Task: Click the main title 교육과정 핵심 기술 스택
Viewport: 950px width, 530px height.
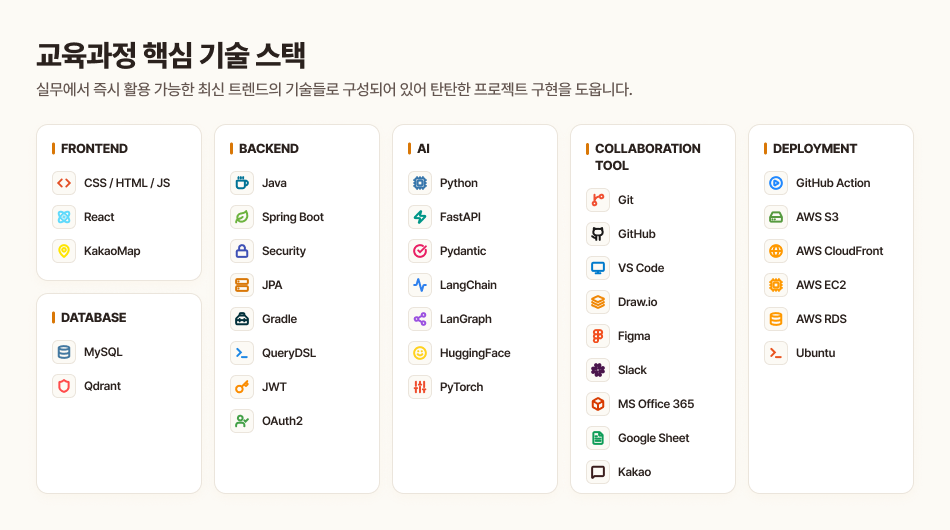Action: (x=171, y=55)
